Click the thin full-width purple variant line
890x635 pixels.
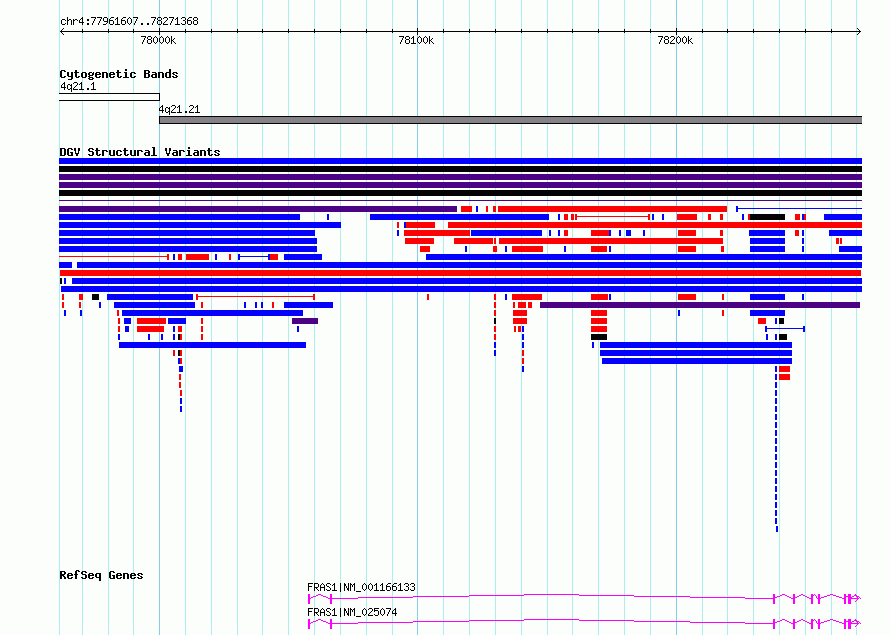[x=460, y=201]
